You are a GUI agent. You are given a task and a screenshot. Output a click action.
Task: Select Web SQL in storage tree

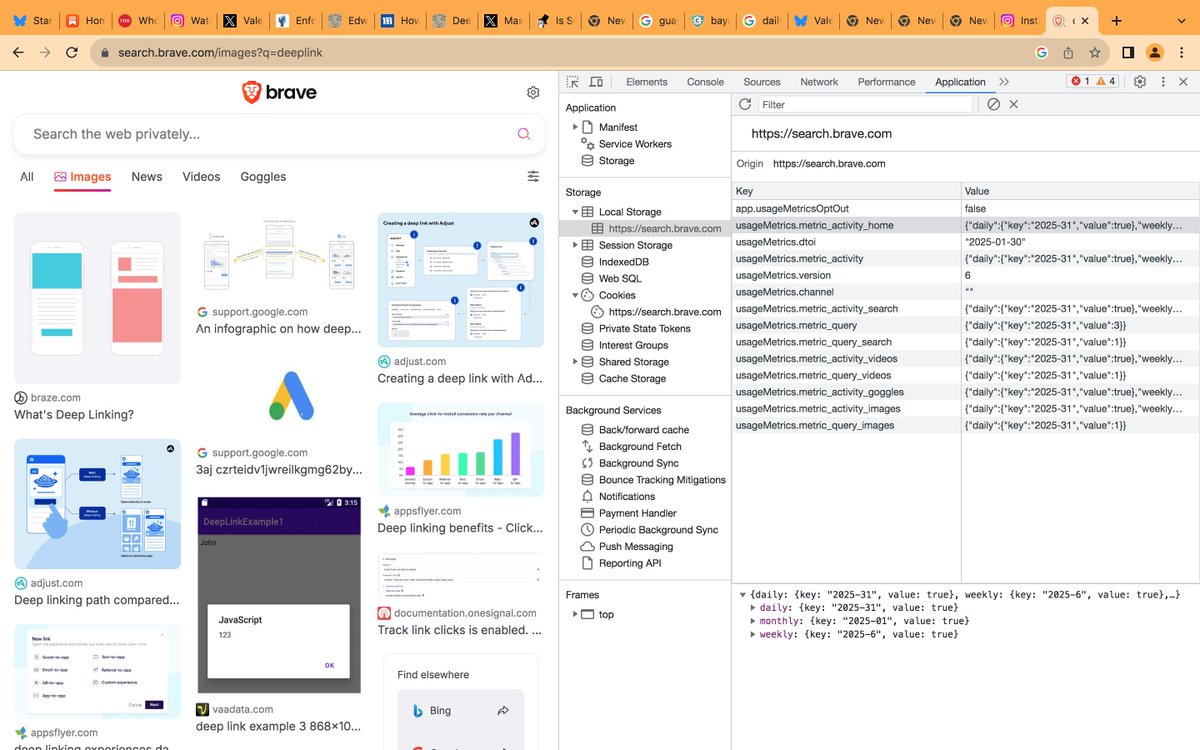coord(620,278)
